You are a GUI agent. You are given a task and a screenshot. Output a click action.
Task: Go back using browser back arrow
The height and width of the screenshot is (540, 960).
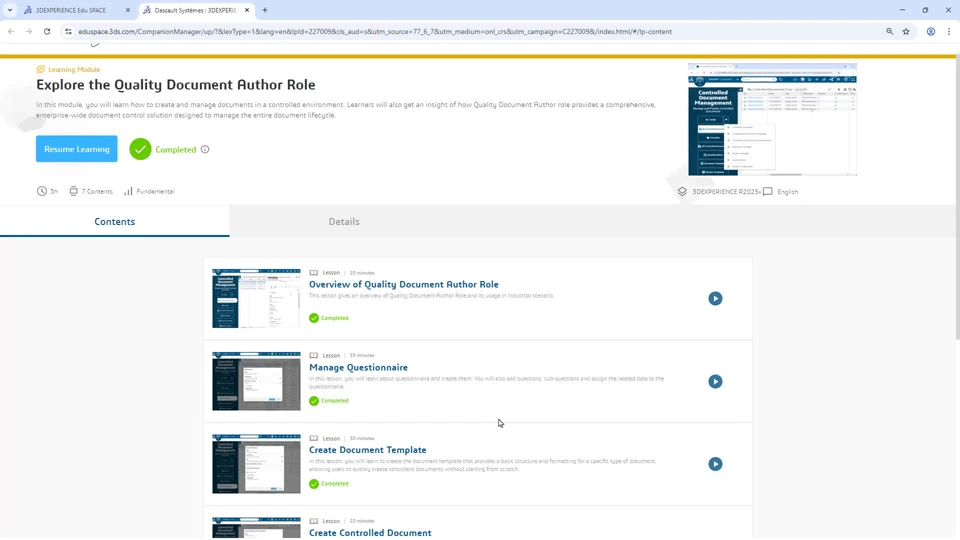point(11,31)
